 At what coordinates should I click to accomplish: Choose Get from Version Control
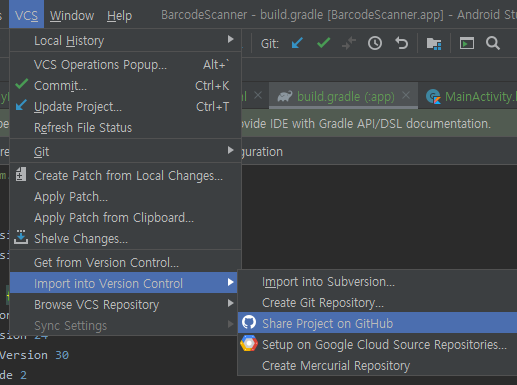(x=125, y=263)
